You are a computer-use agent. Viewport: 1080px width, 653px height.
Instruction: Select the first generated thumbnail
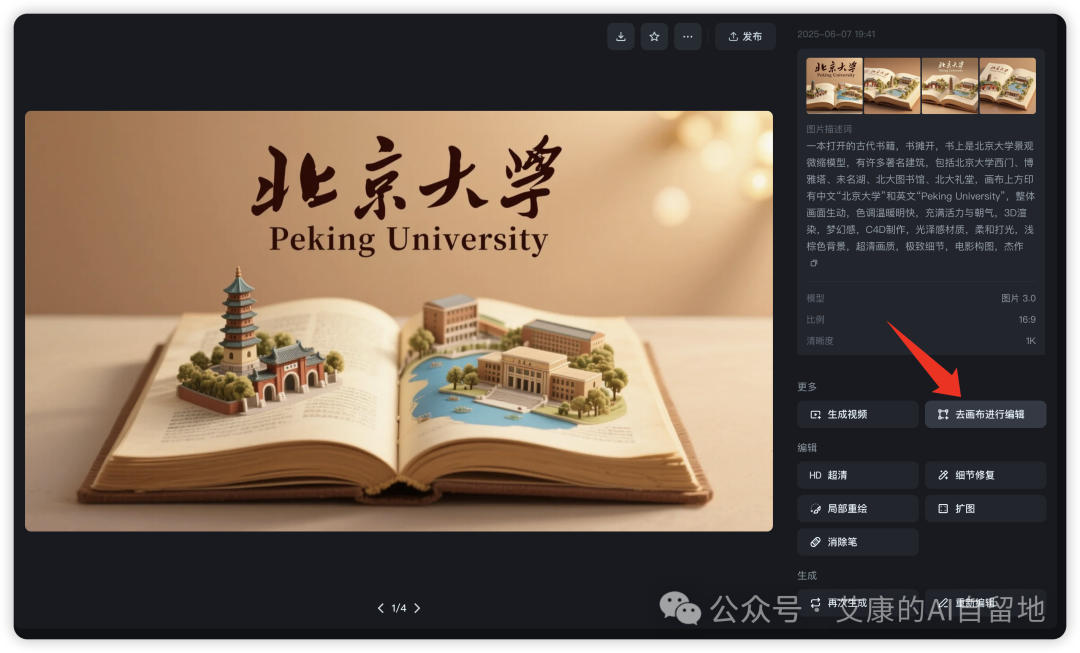coord(834,85)
